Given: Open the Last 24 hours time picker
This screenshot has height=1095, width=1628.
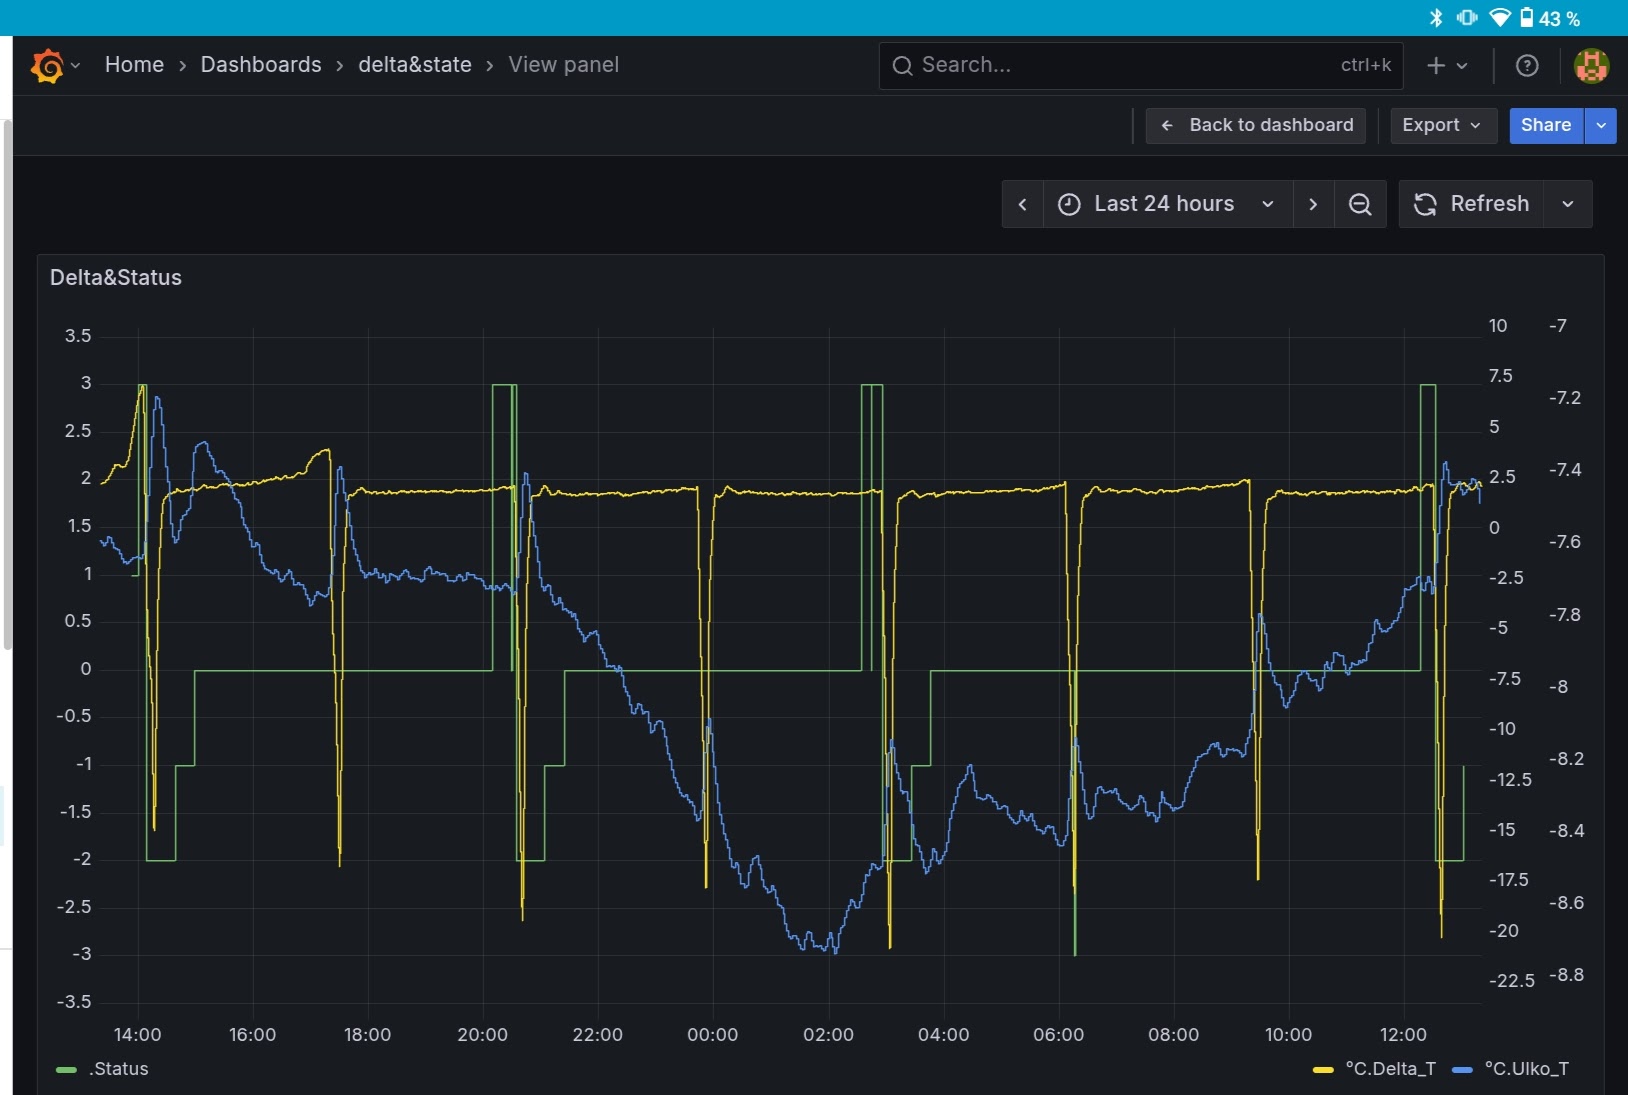Looking at the screenshot, I should coord(1166,204).
